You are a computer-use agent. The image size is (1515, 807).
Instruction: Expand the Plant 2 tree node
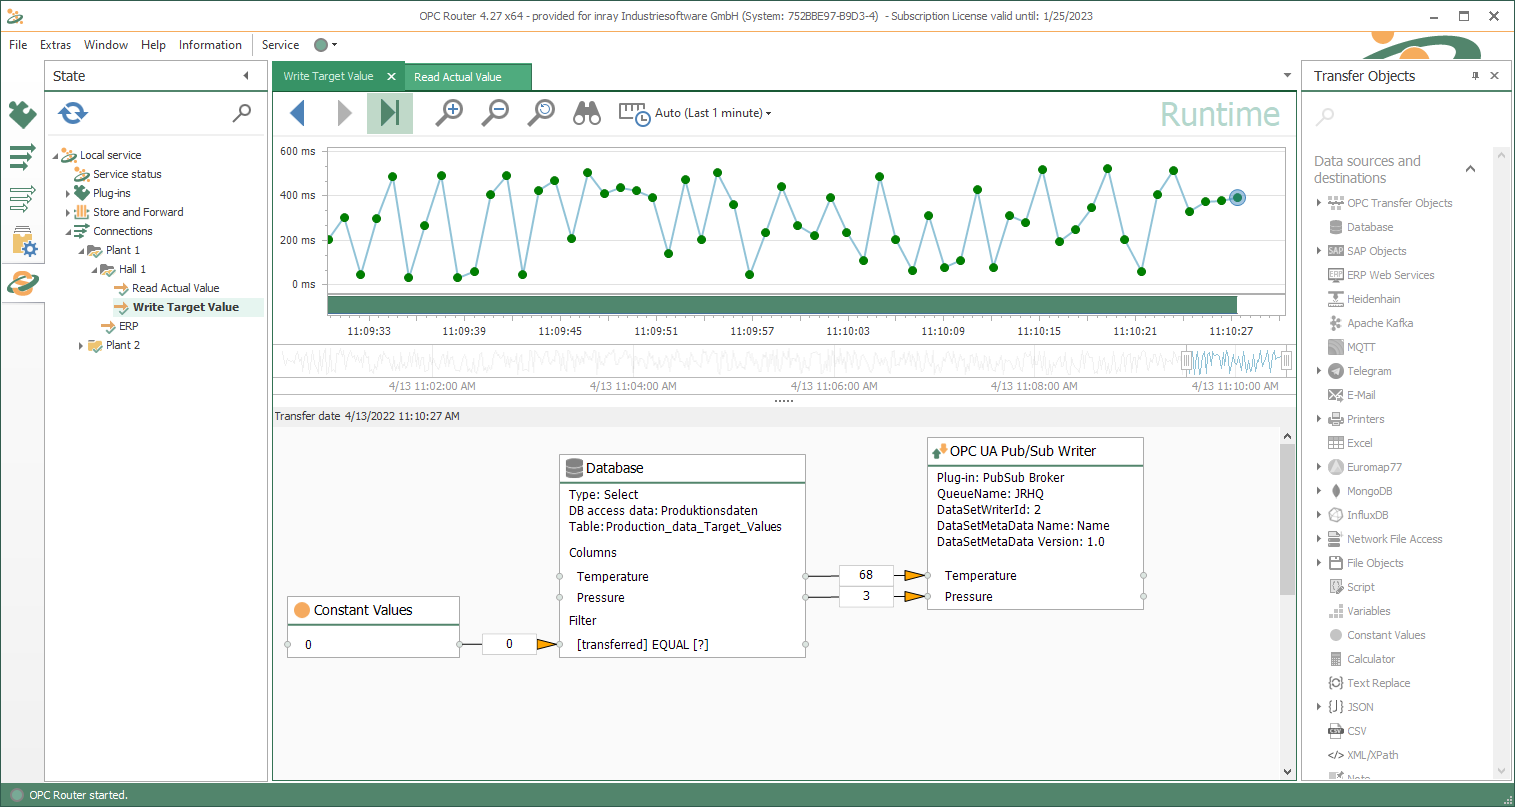(x=81, y=346)
